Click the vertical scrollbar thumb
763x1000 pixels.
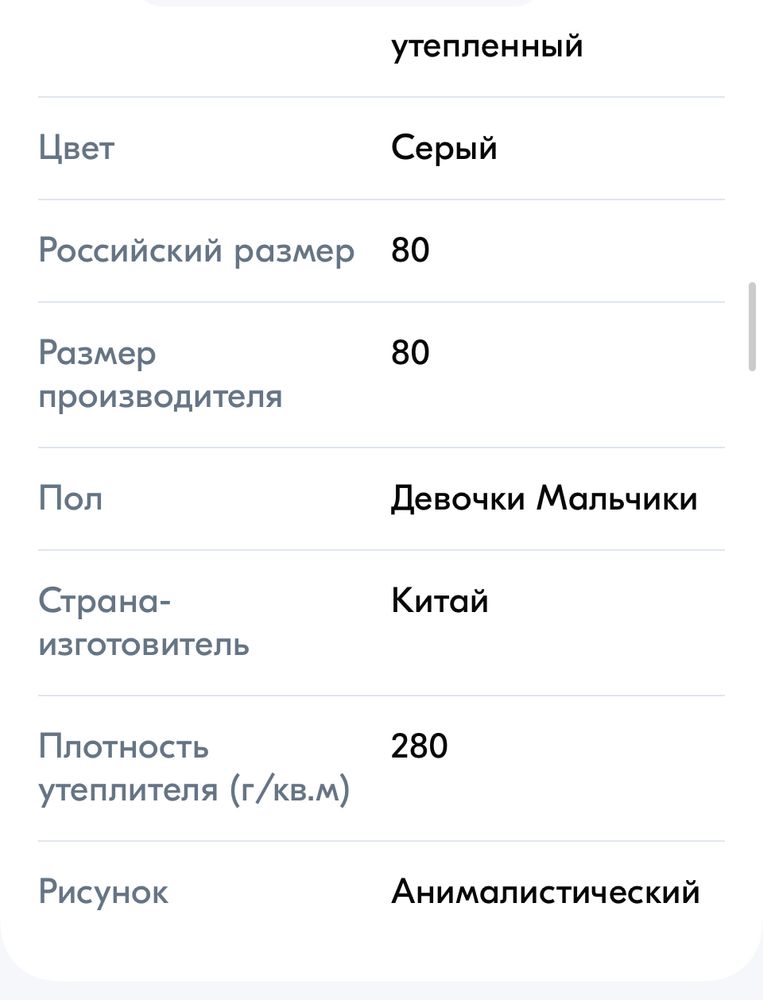[753, 328]
